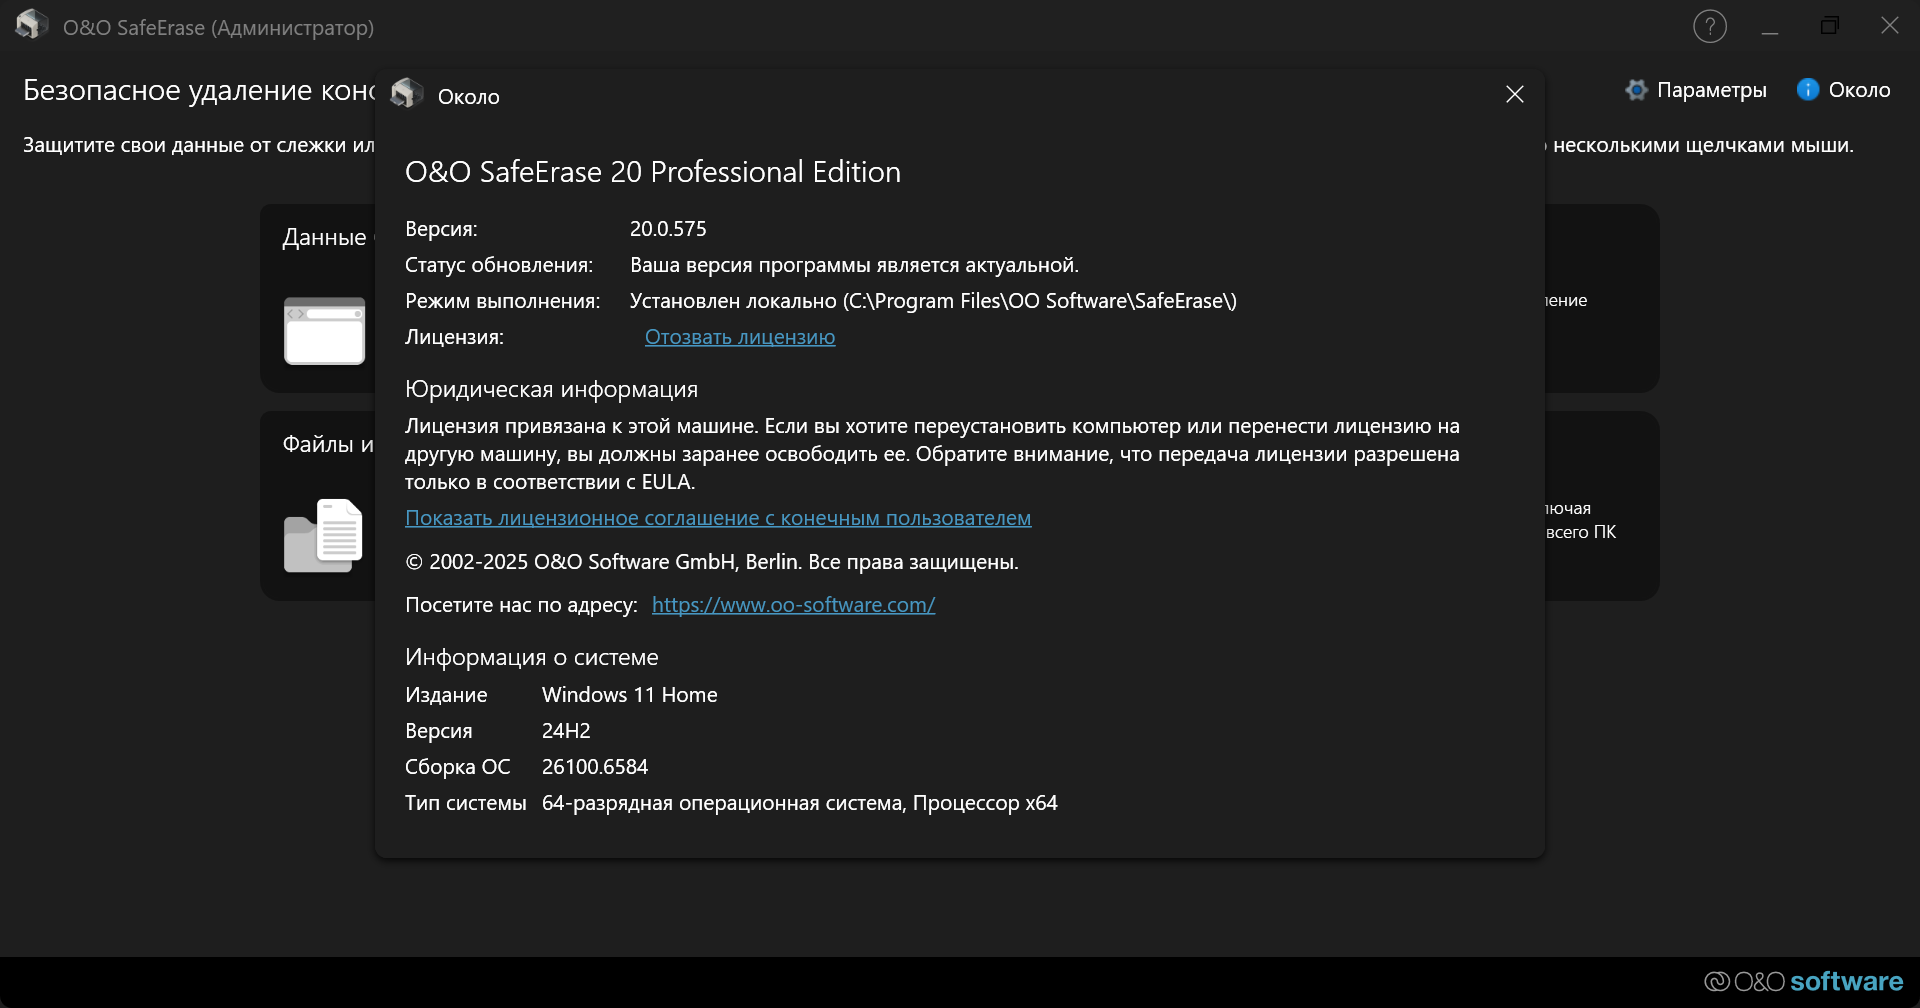The width and height of the screenshot is (1920, 1008).
Task: Minimize the O&O SafeErase window
Action: point(1769,27)
